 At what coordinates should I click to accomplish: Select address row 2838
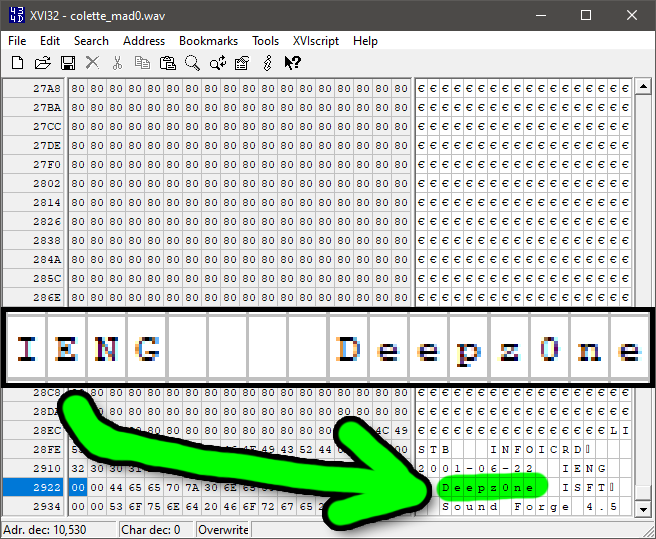point(33,240)
